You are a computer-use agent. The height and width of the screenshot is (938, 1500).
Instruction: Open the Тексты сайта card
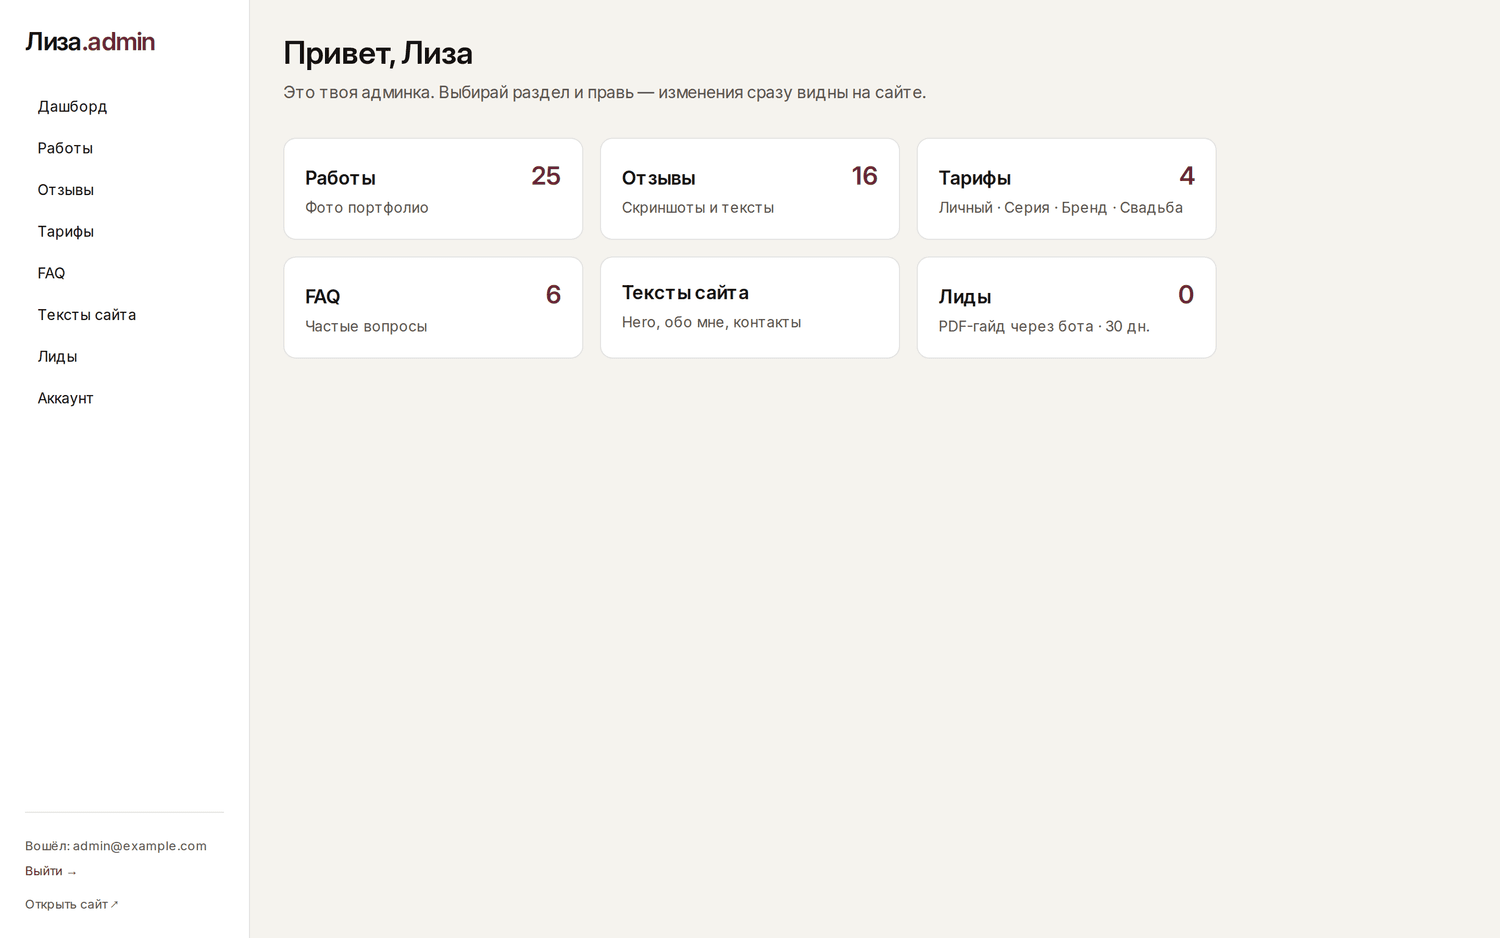point(750,308)
